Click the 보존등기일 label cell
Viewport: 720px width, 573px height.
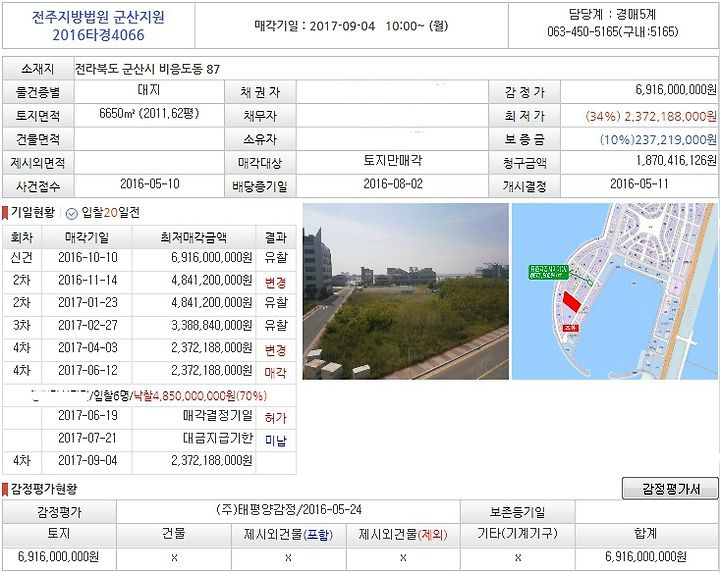coord(518,512)
